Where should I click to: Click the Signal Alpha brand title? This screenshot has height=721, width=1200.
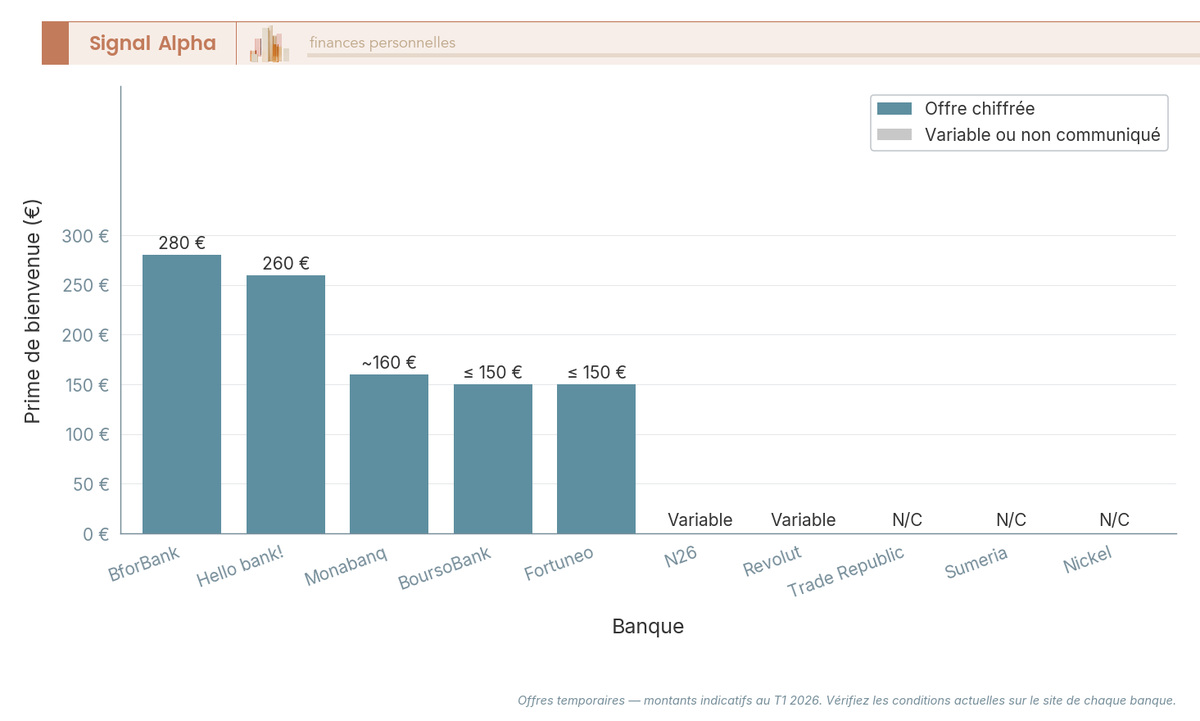(x=152, y=43)
